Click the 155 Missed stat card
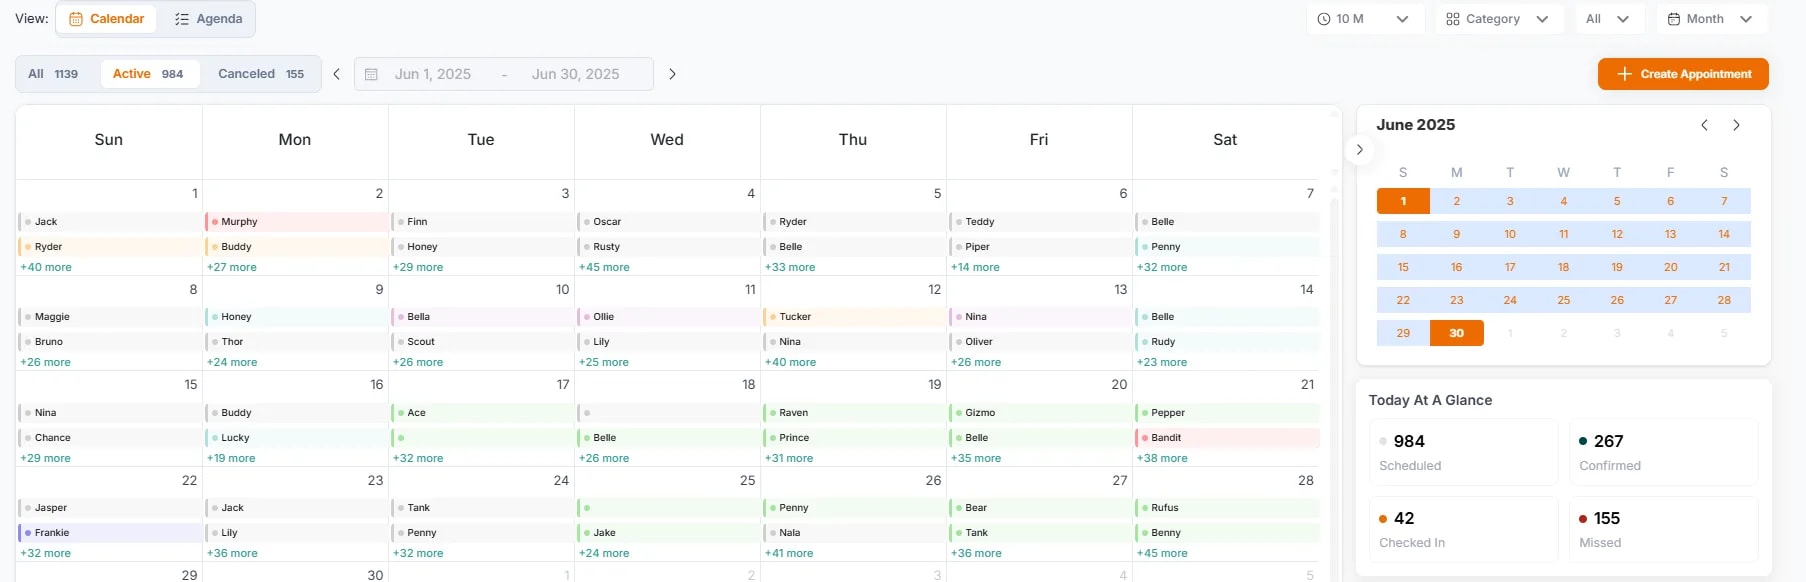1806x582 pixels. coord(1664,529)
